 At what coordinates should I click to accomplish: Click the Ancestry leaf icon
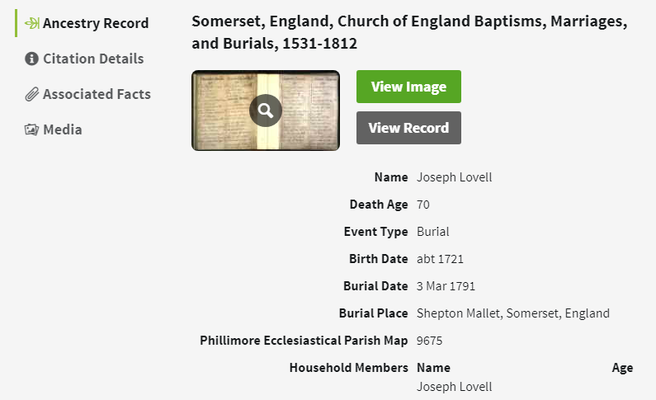32,23
